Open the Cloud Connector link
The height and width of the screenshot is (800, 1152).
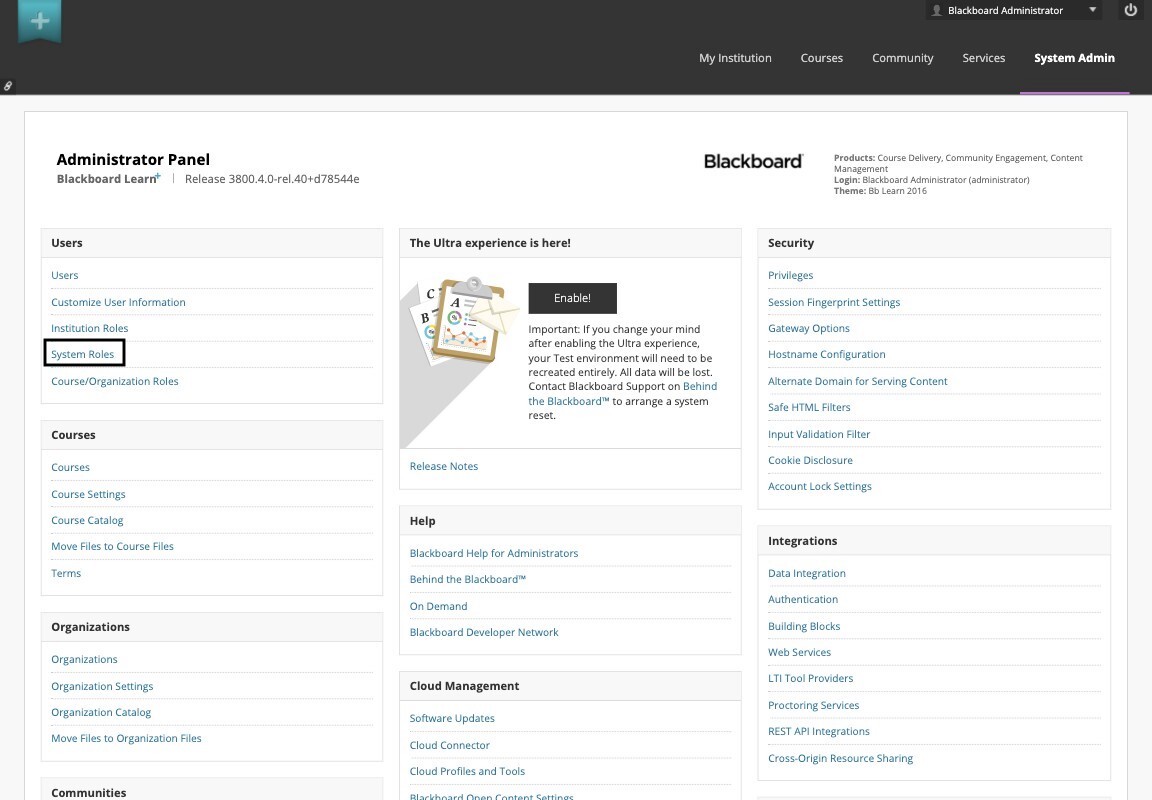[x=450, y=745]
